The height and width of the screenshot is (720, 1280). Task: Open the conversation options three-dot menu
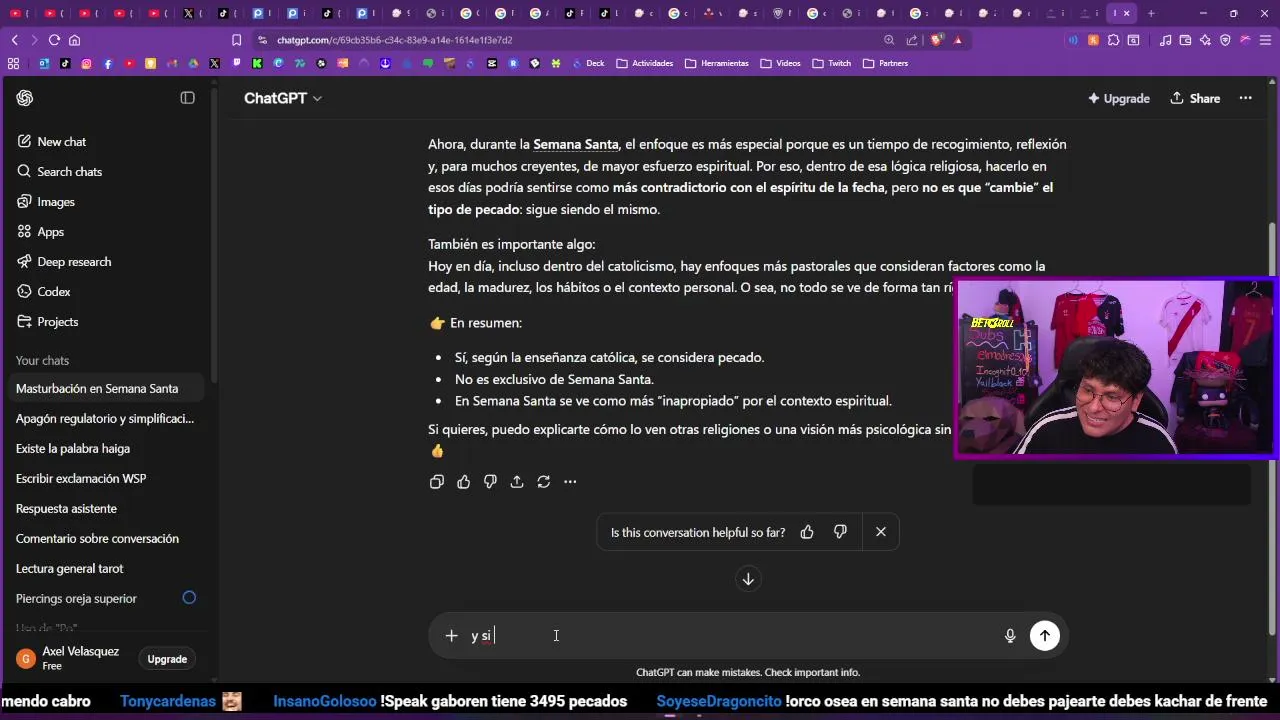click(1245, 98)
